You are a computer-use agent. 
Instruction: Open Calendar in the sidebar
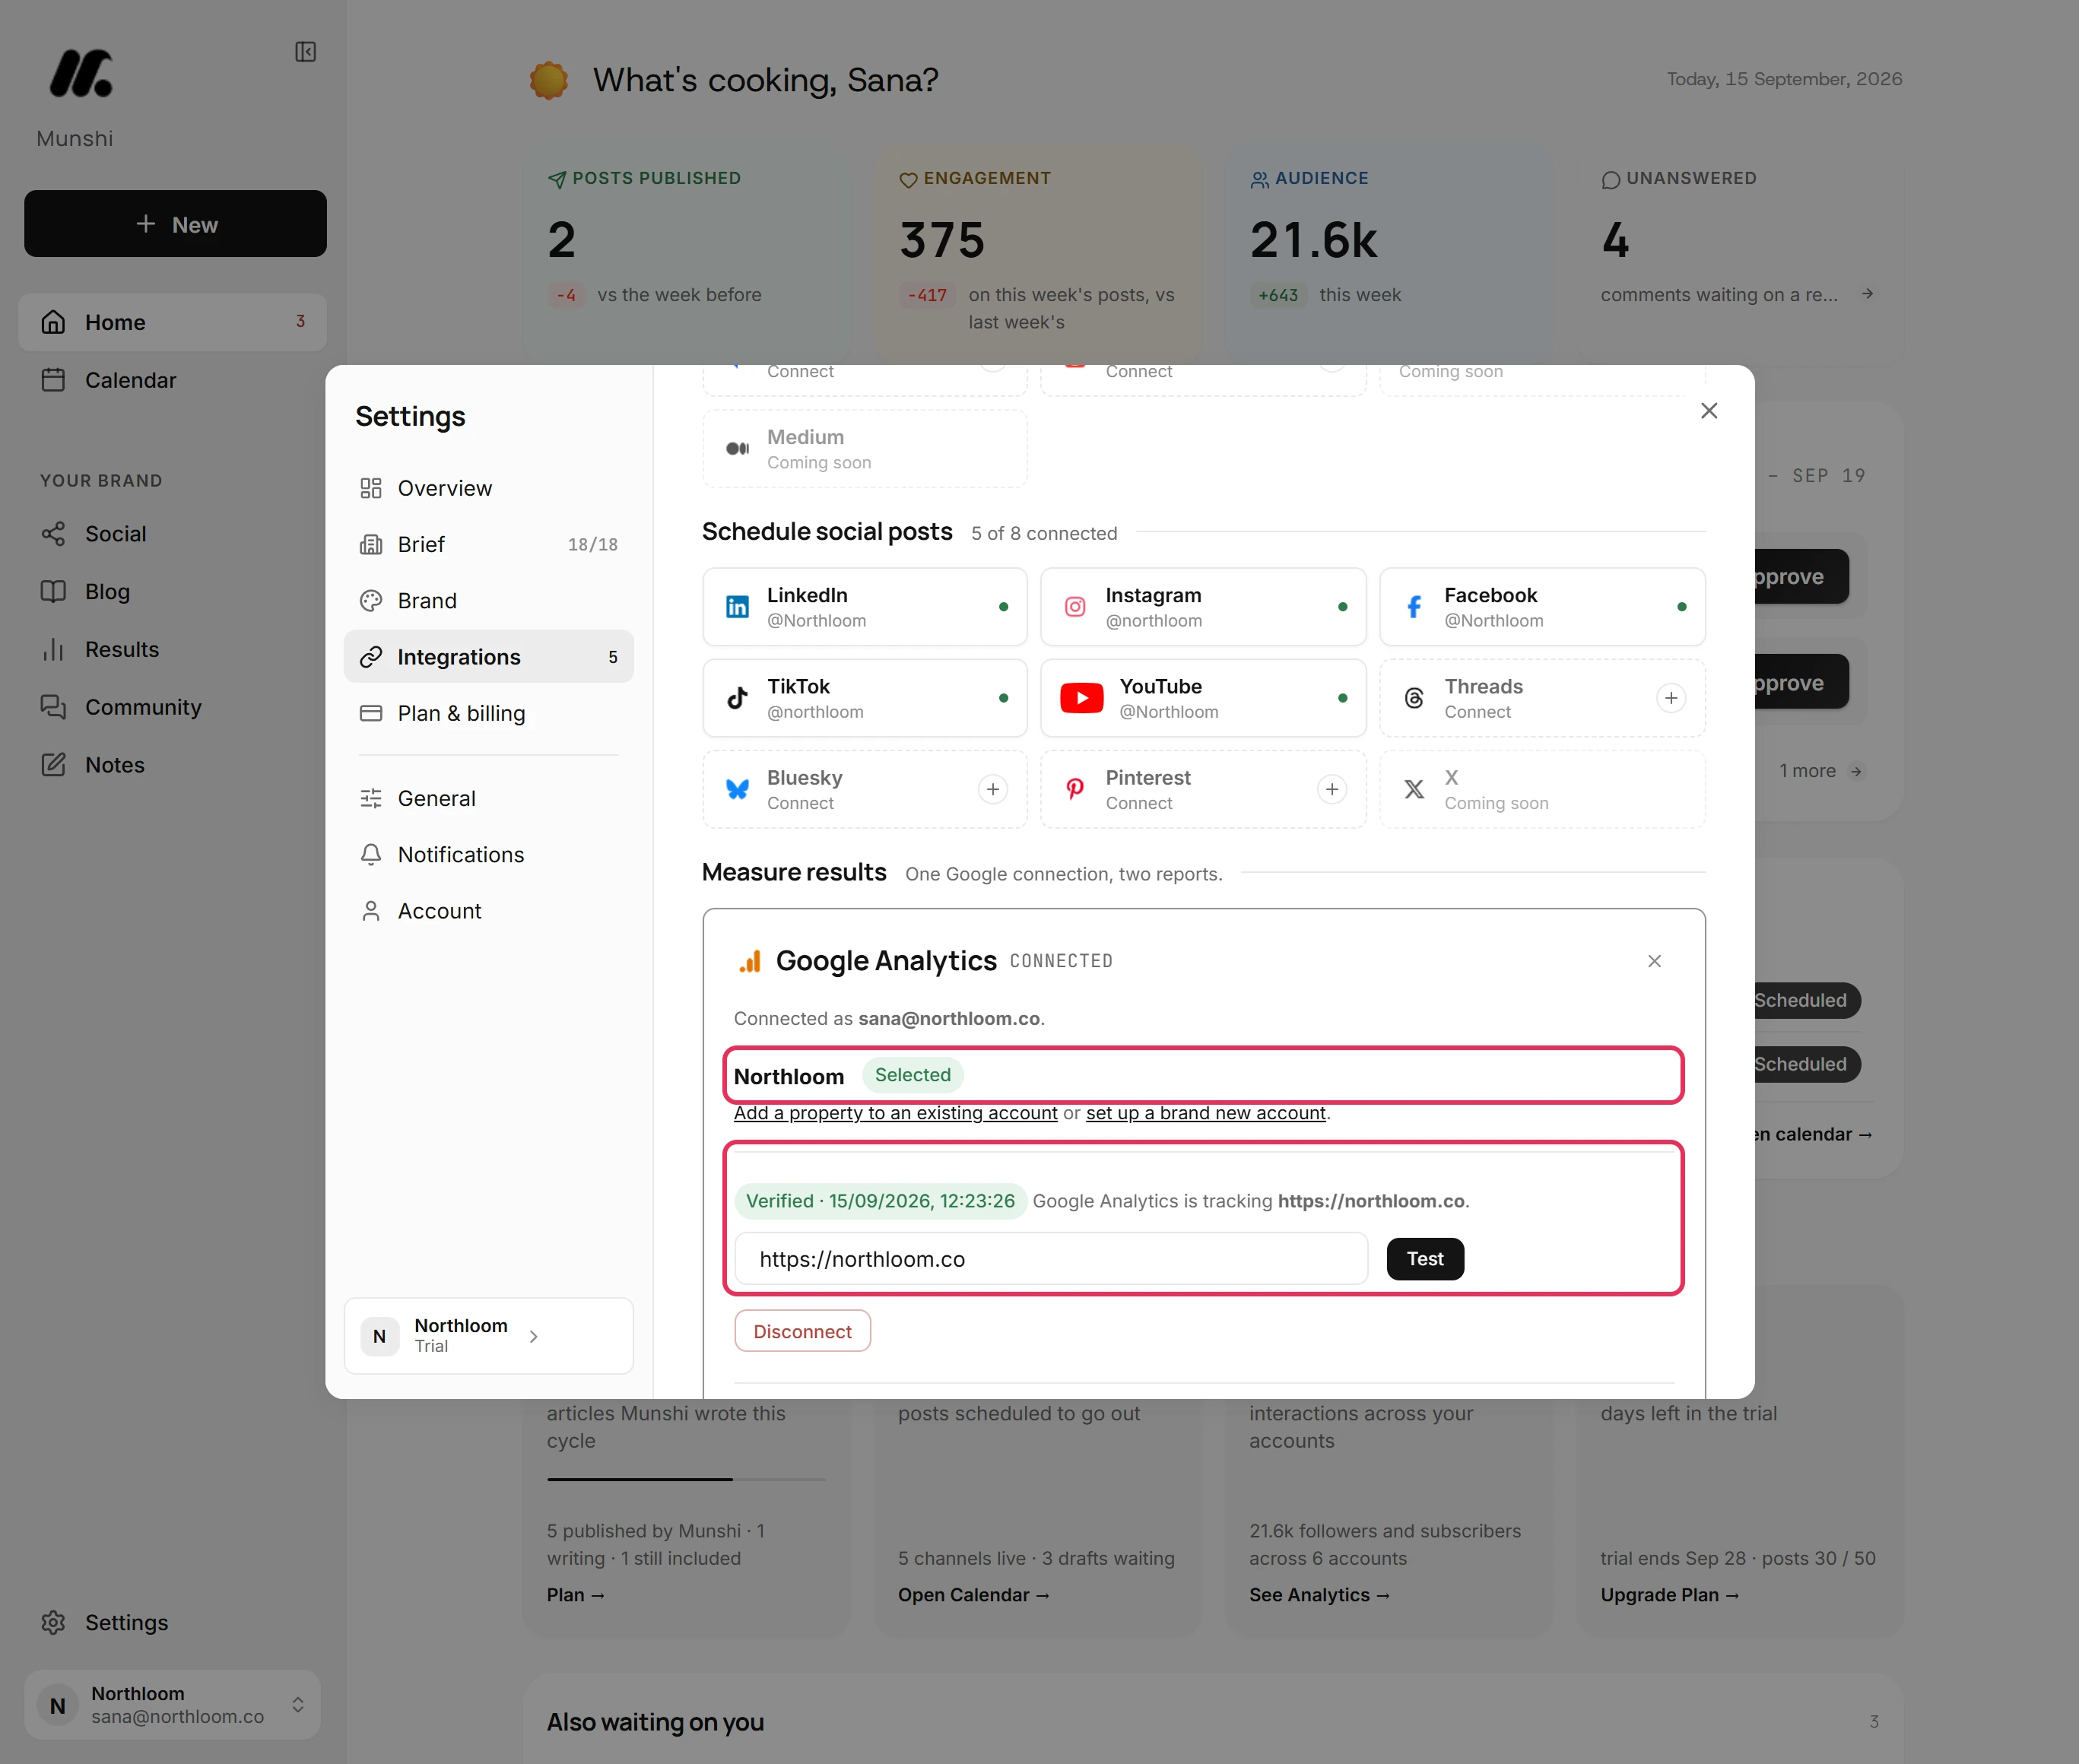coord(172,380)
